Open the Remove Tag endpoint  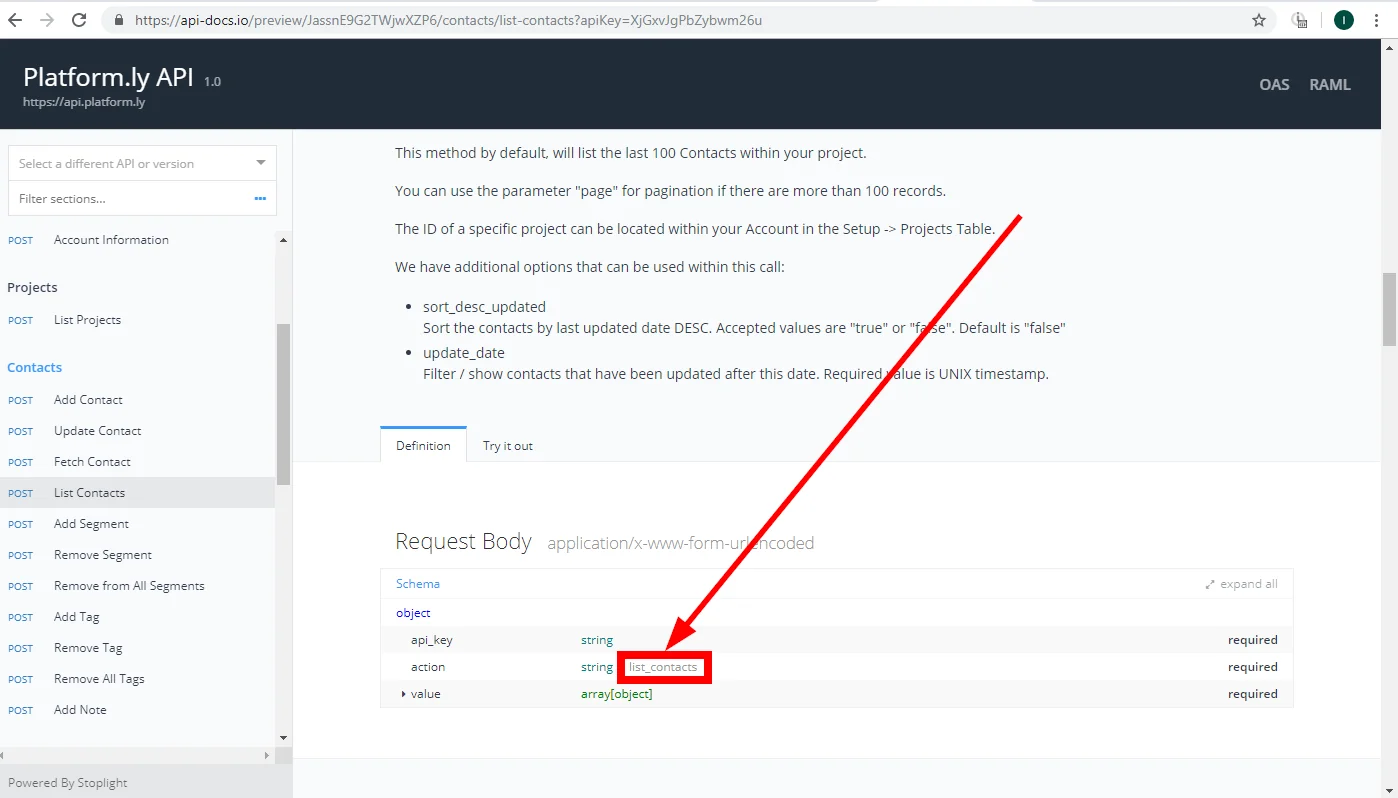click(88, 648)
